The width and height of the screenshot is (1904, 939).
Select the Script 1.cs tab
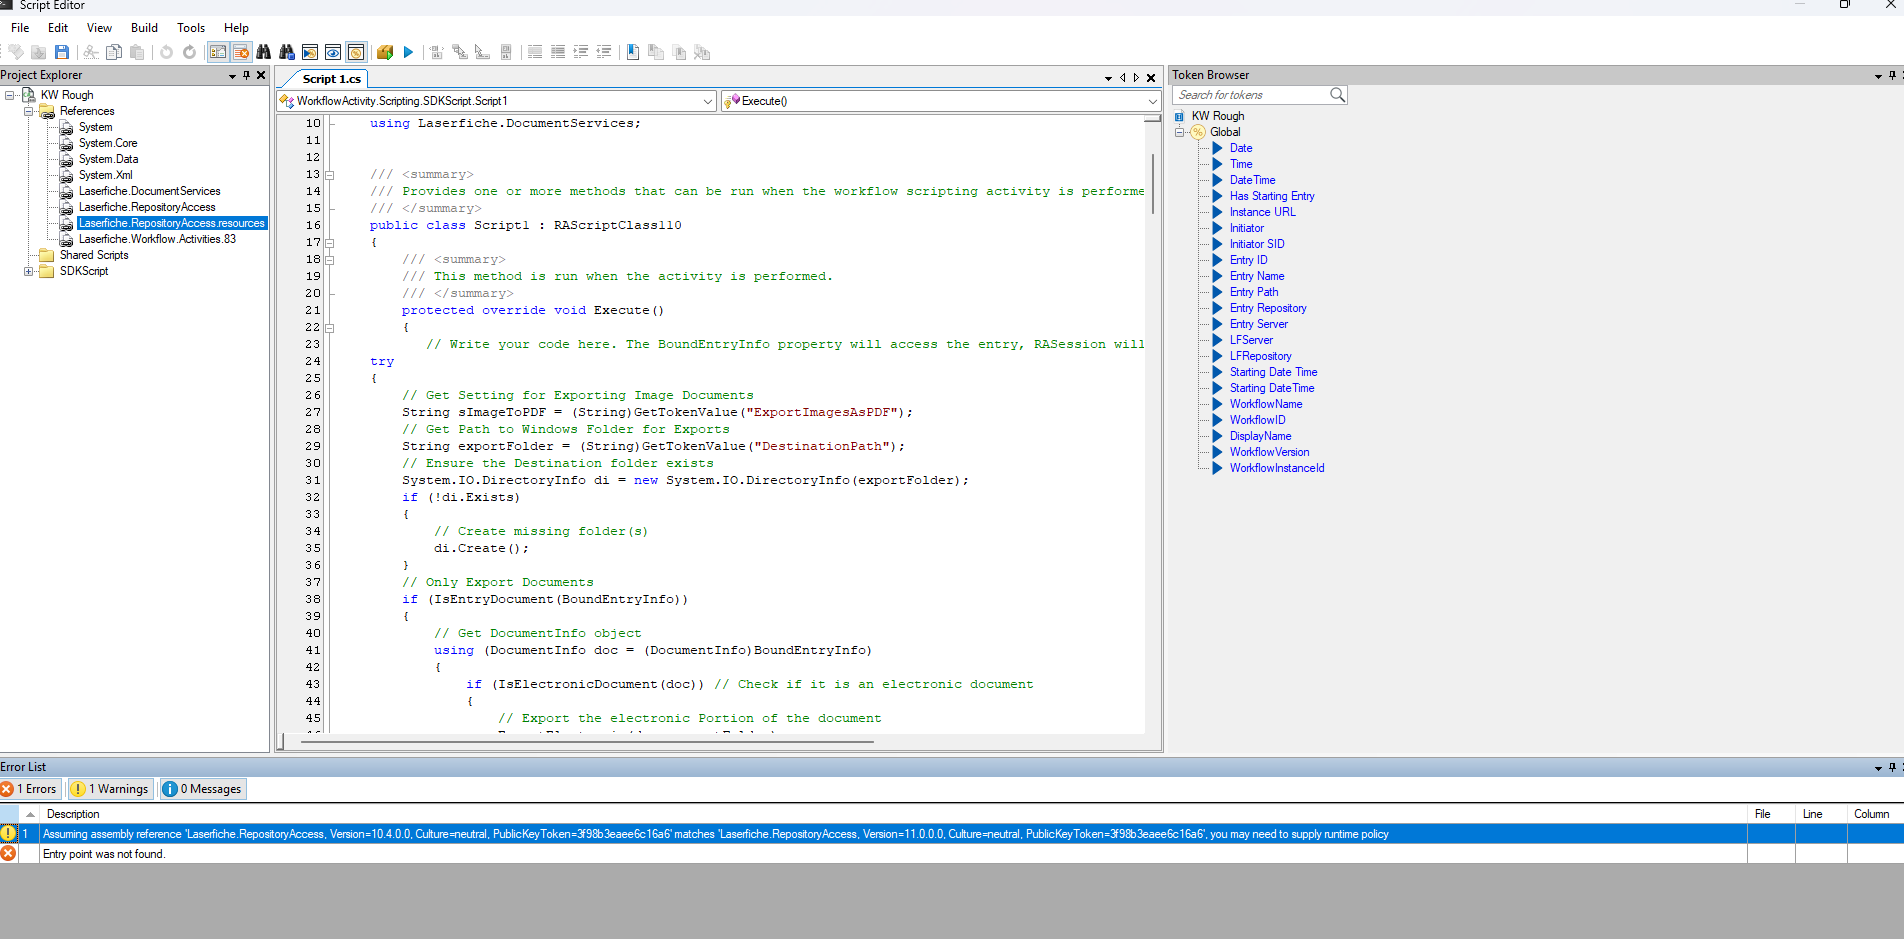331,79
